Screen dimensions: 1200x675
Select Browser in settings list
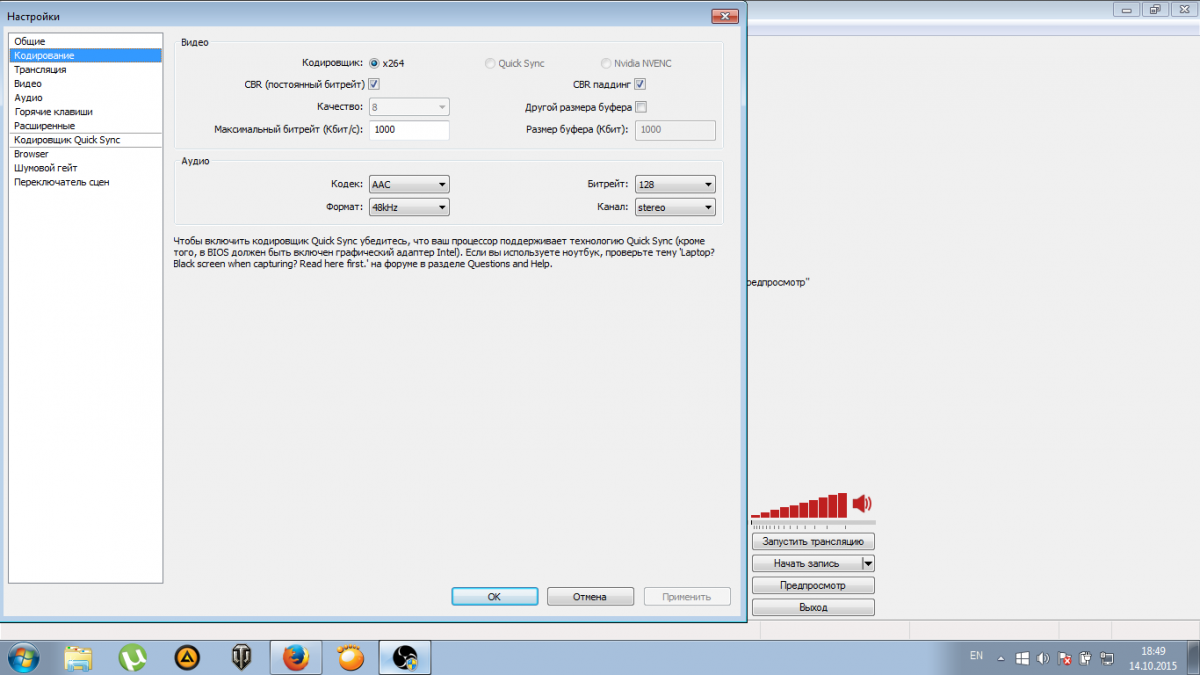[x=85, y=154]
